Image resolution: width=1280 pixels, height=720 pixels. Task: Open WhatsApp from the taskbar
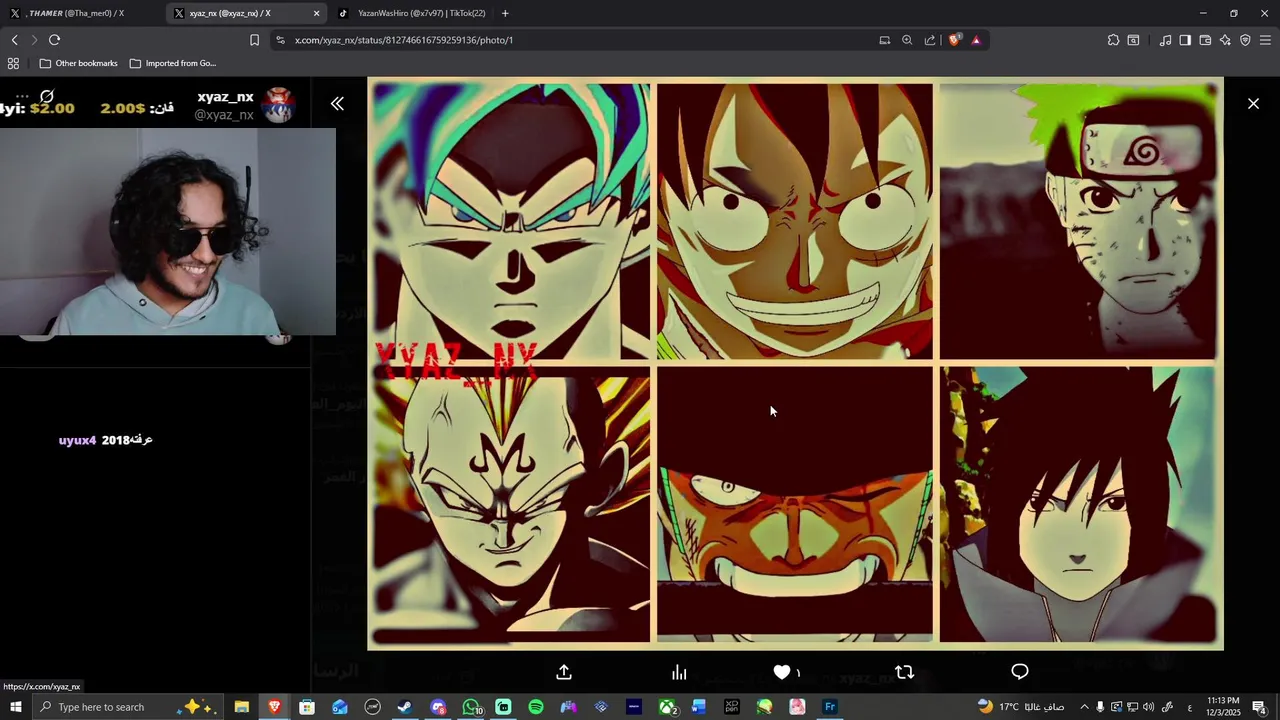(471, 707)
